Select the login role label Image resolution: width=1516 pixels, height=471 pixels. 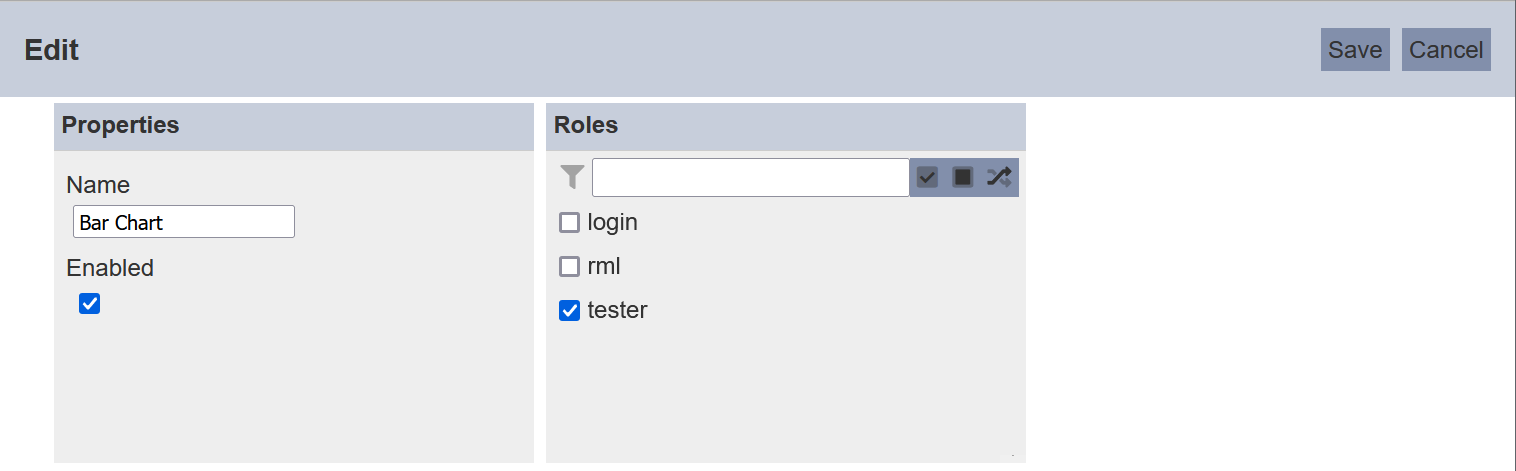(x=612, y=222)
